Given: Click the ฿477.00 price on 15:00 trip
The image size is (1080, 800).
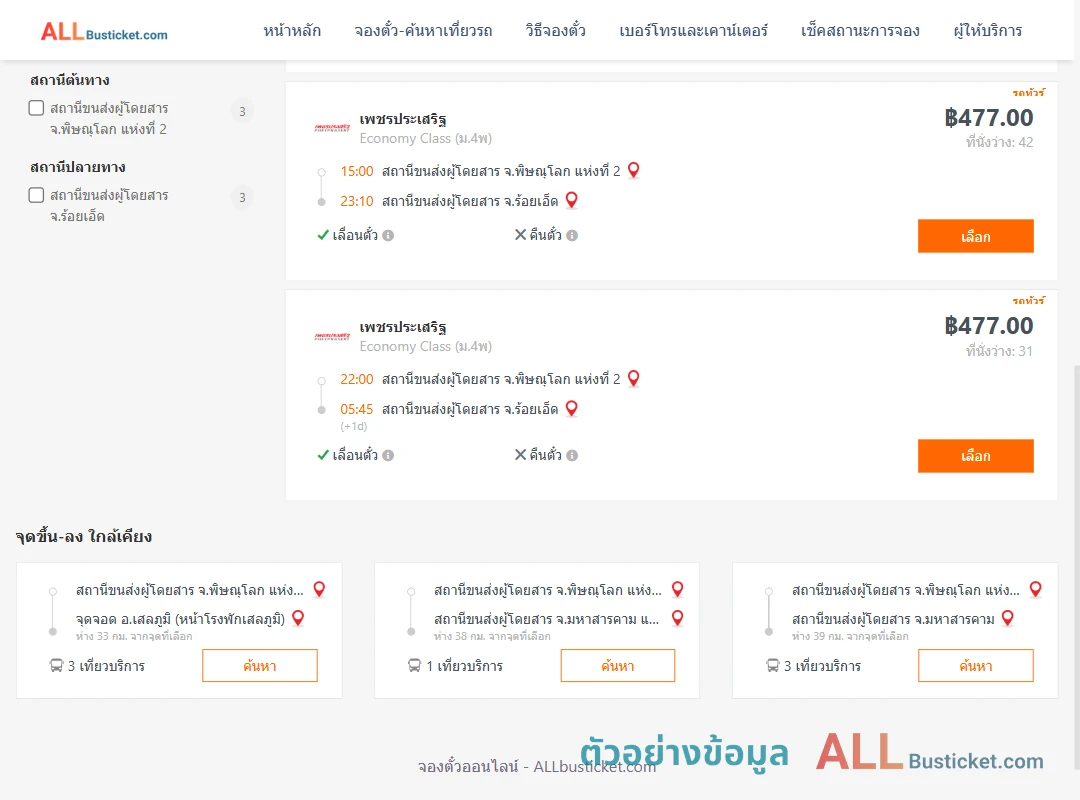Looking at the screenshot, I should pyautogui.click(x=988, y=118).
